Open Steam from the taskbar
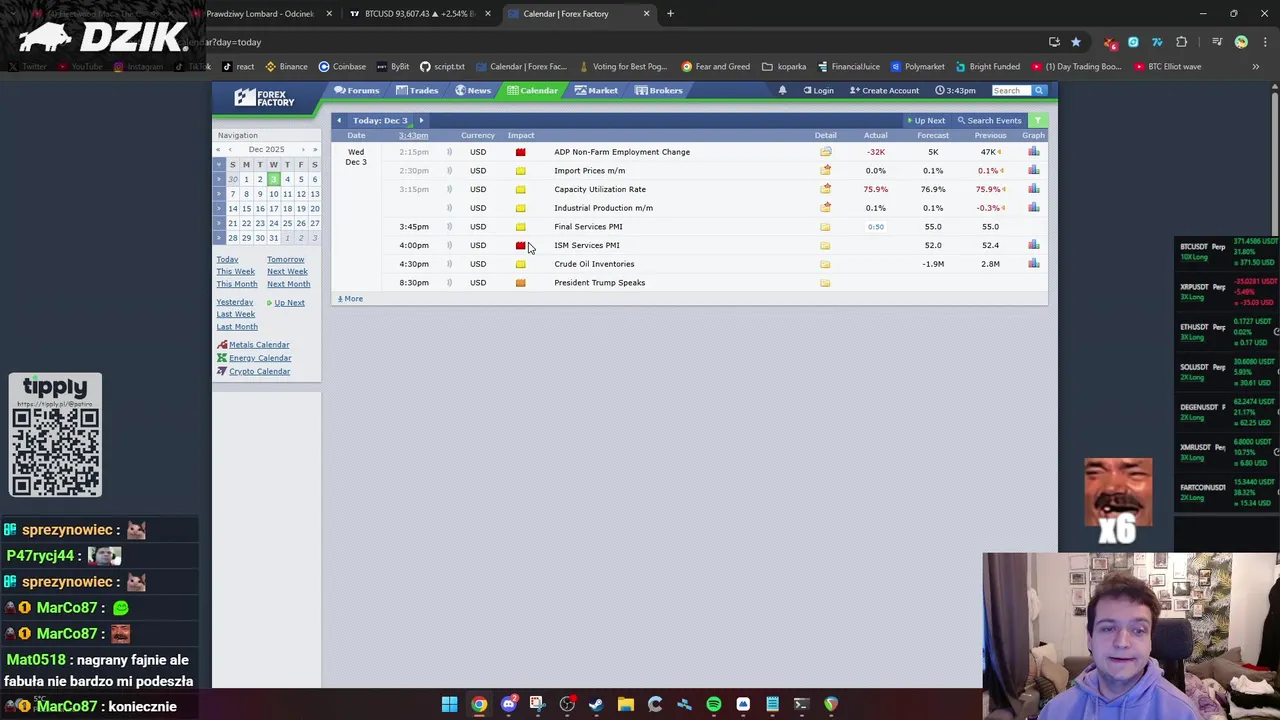 (596, 704)
